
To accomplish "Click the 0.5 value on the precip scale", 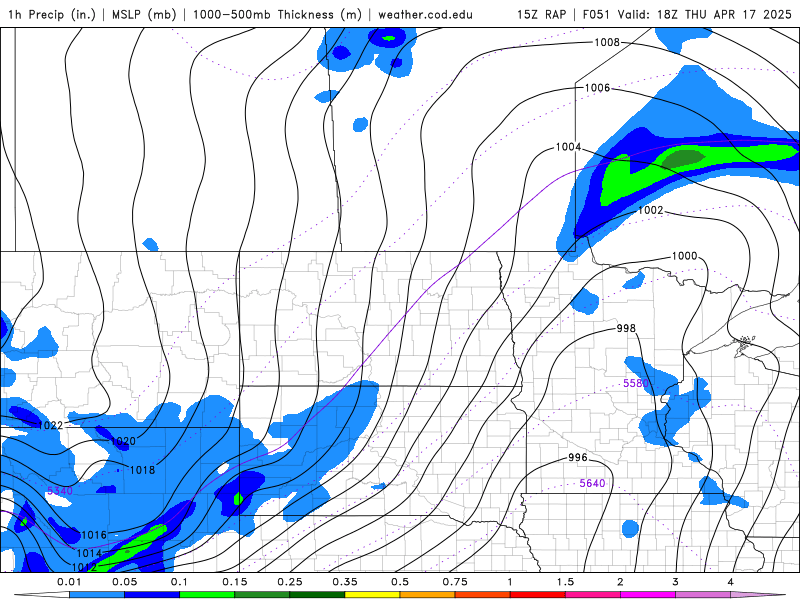I will (400, 582).
